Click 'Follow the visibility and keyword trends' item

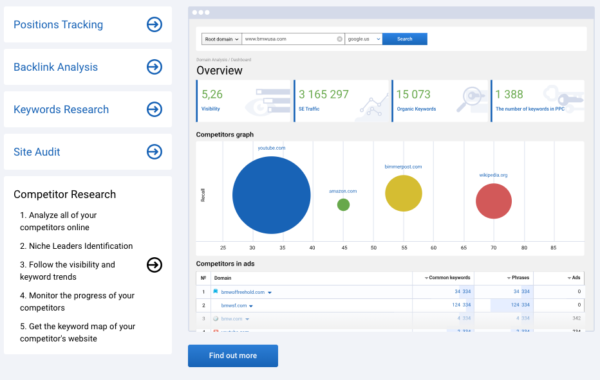[x=67, y=271]
